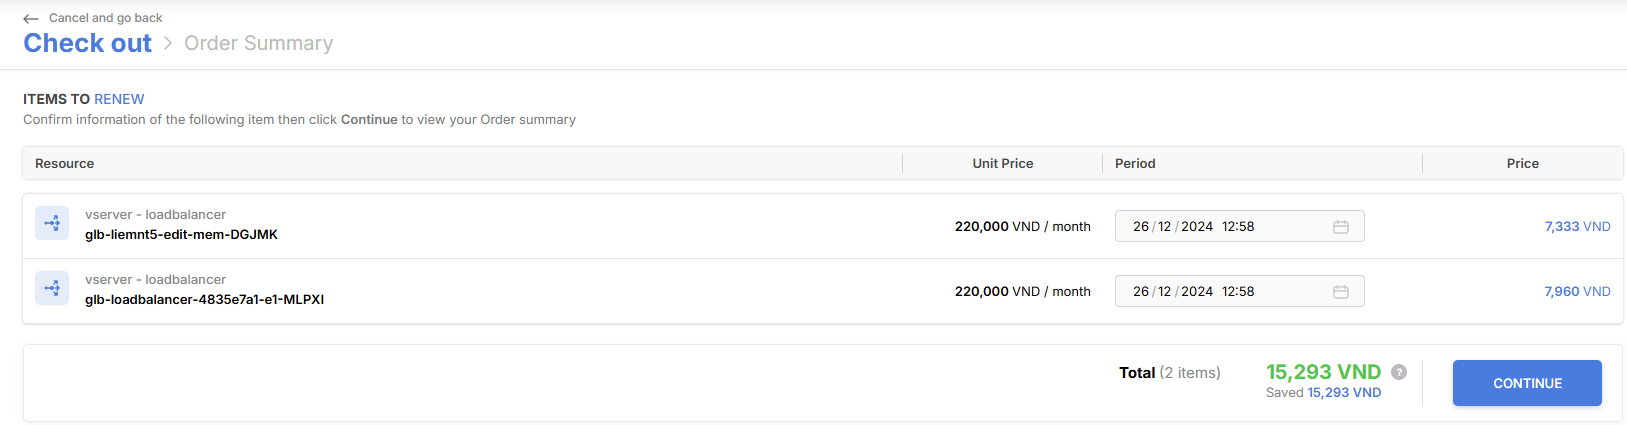Click the 7,960 VND price link
The height and width of the screenshot is (425, 1627).
[1577, 292]
